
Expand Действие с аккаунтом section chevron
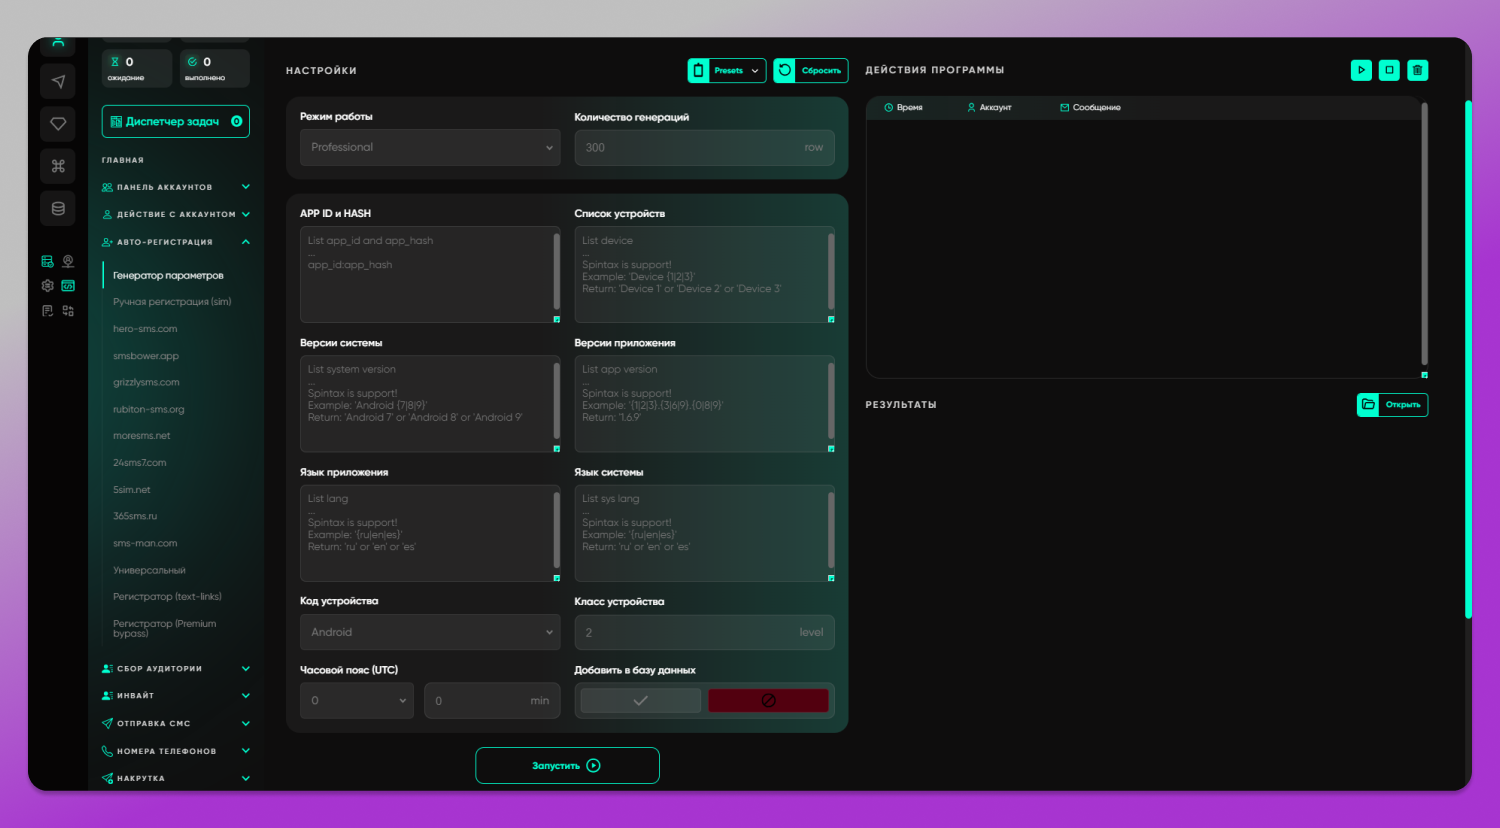click(246, 214)
